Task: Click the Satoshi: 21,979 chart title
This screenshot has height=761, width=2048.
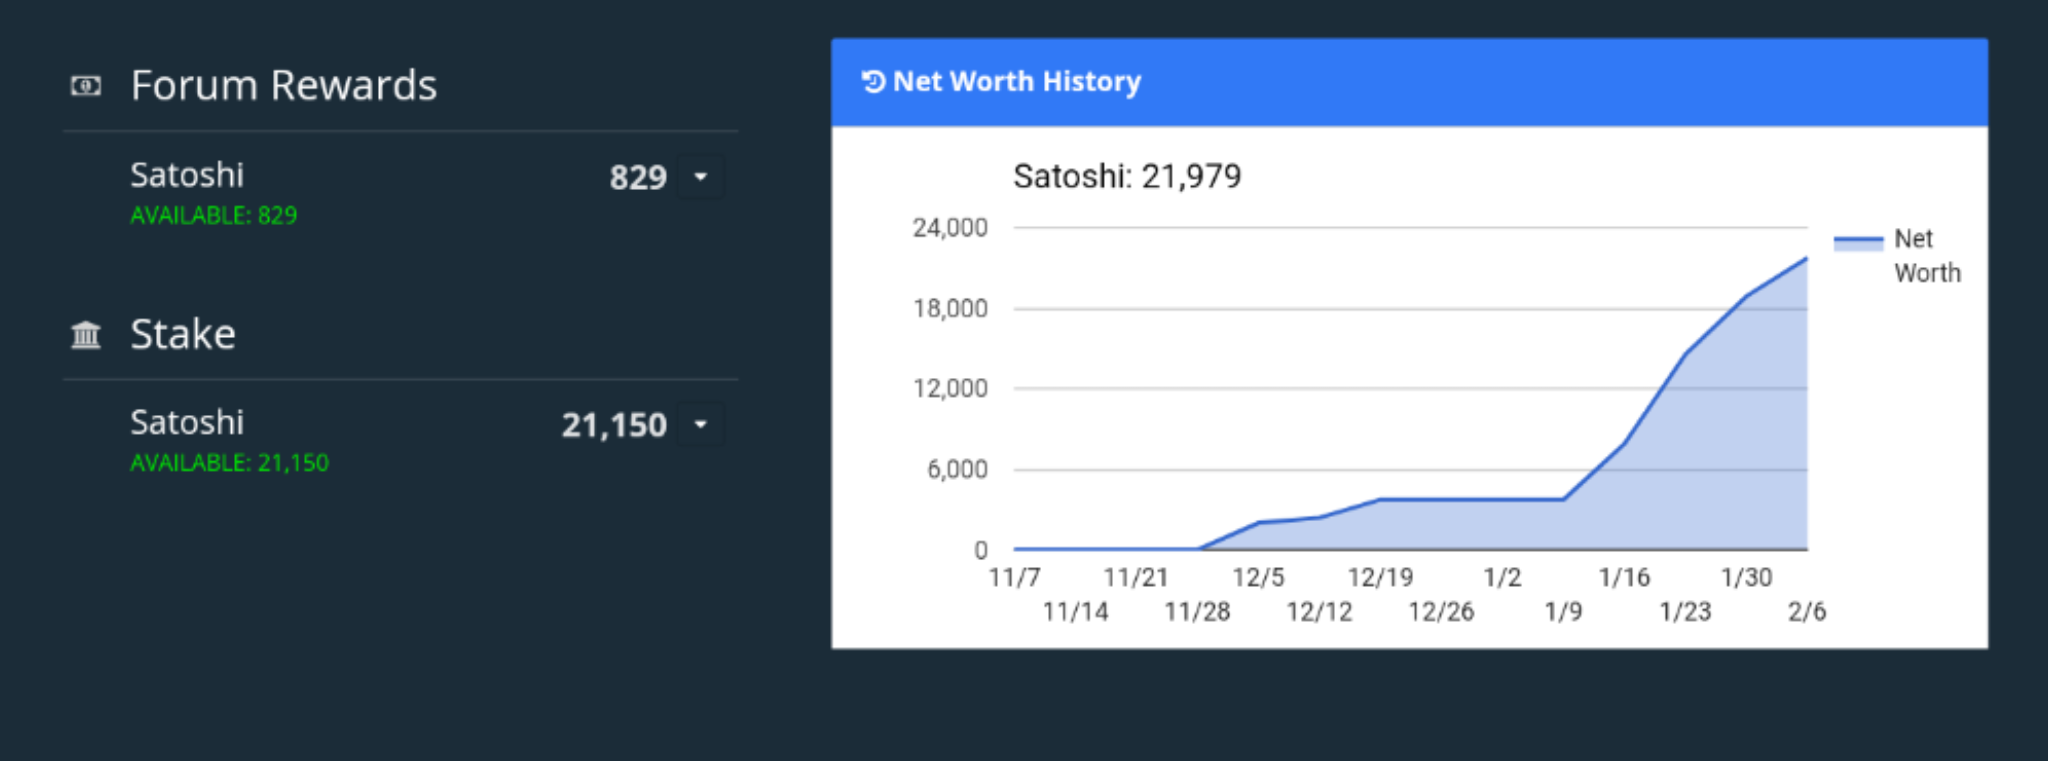Action: pos(1126,177)
